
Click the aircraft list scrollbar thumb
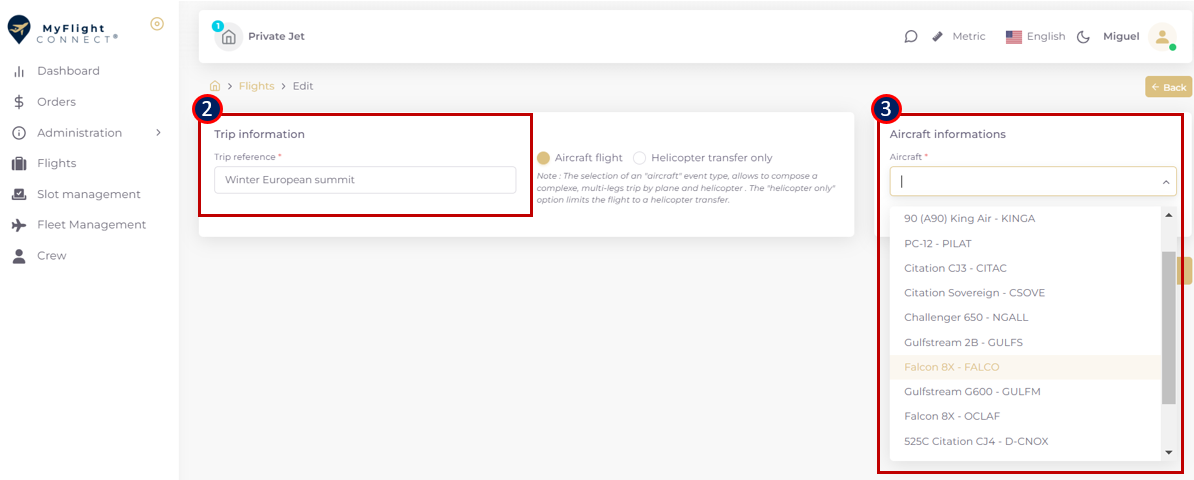[x=1168, y=328]
